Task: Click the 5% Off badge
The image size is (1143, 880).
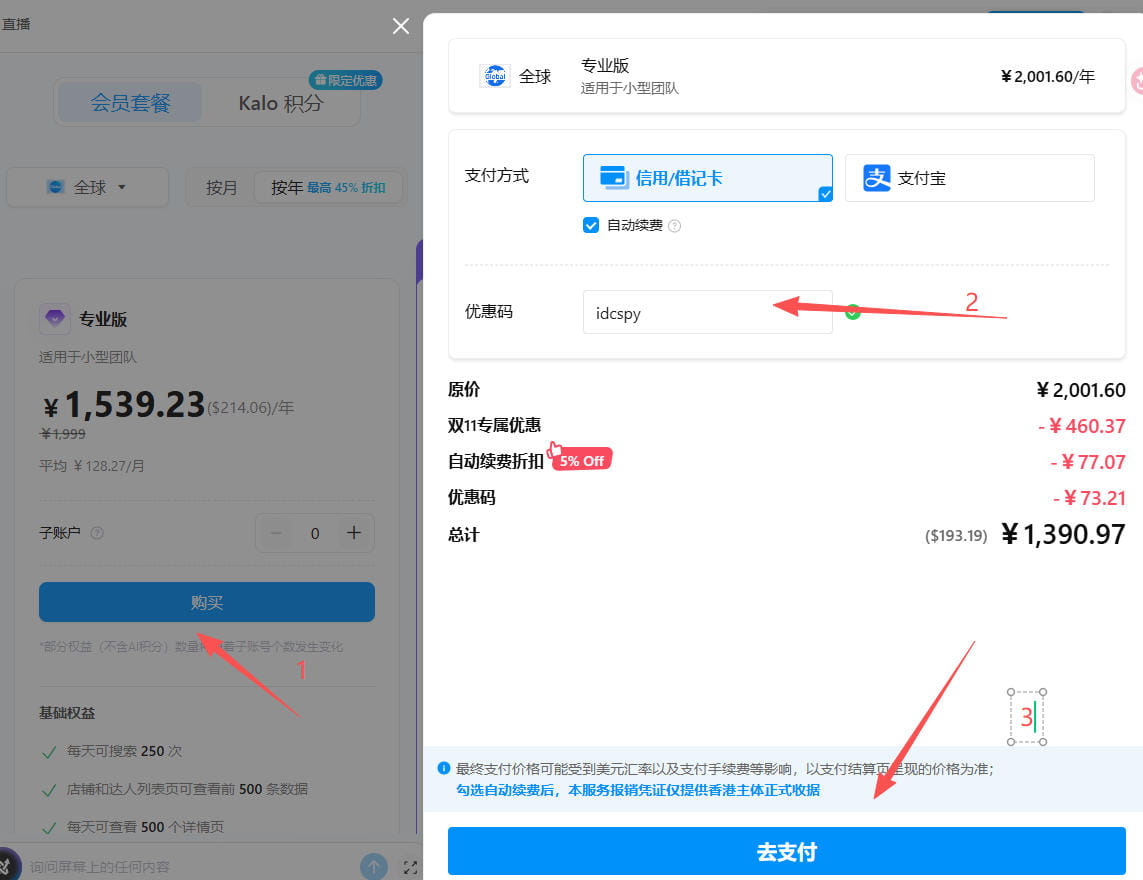Action: (581, 460)
